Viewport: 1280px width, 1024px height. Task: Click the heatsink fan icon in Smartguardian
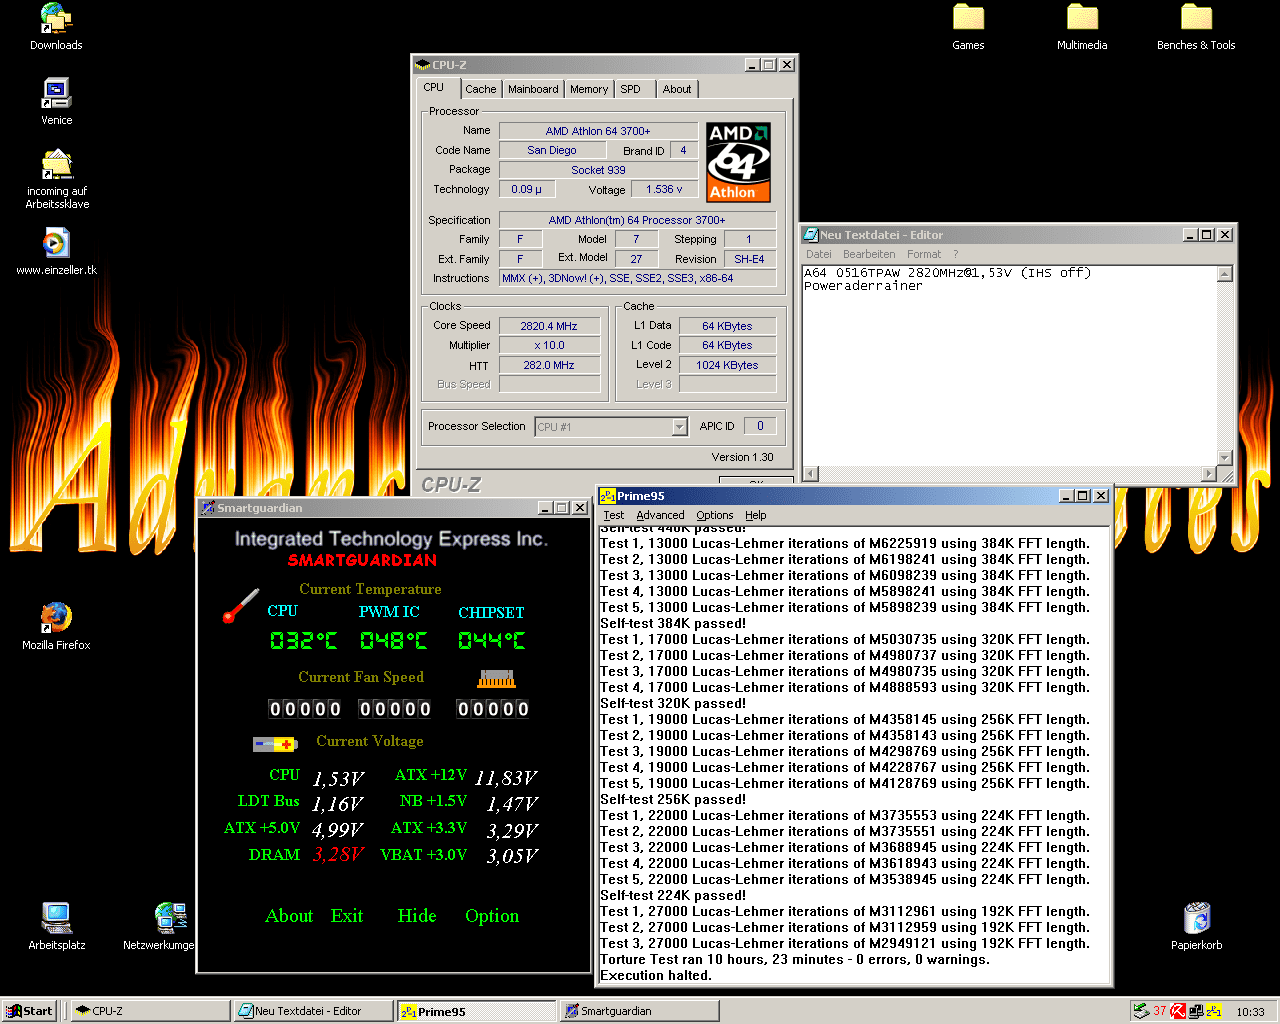(x=496, y=679)
